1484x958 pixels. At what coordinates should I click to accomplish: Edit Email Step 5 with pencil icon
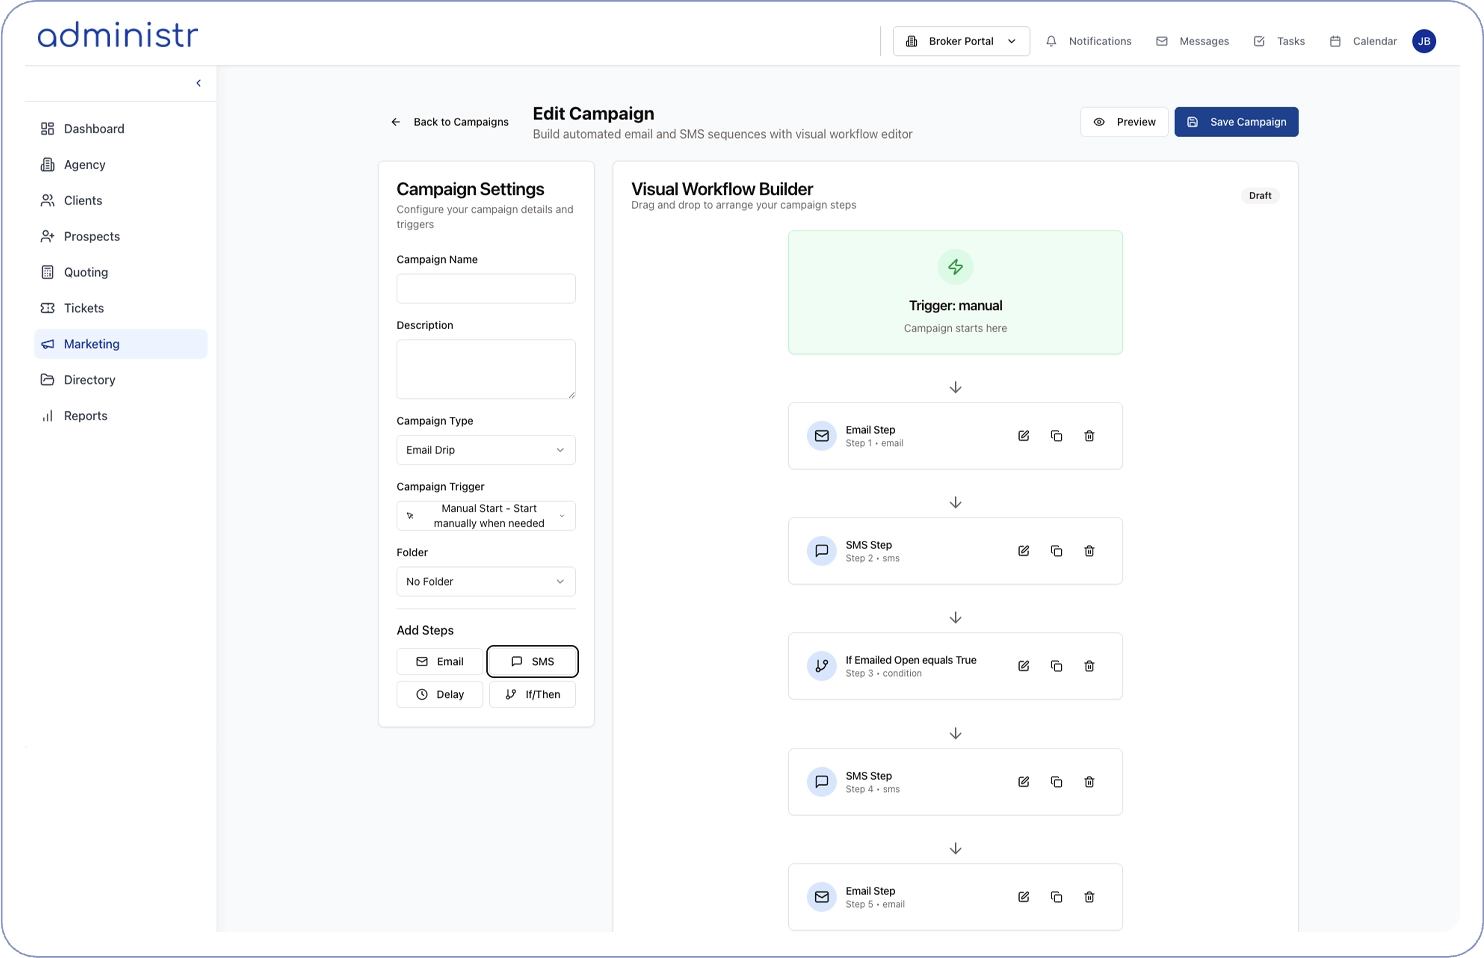coord(1023,897)
